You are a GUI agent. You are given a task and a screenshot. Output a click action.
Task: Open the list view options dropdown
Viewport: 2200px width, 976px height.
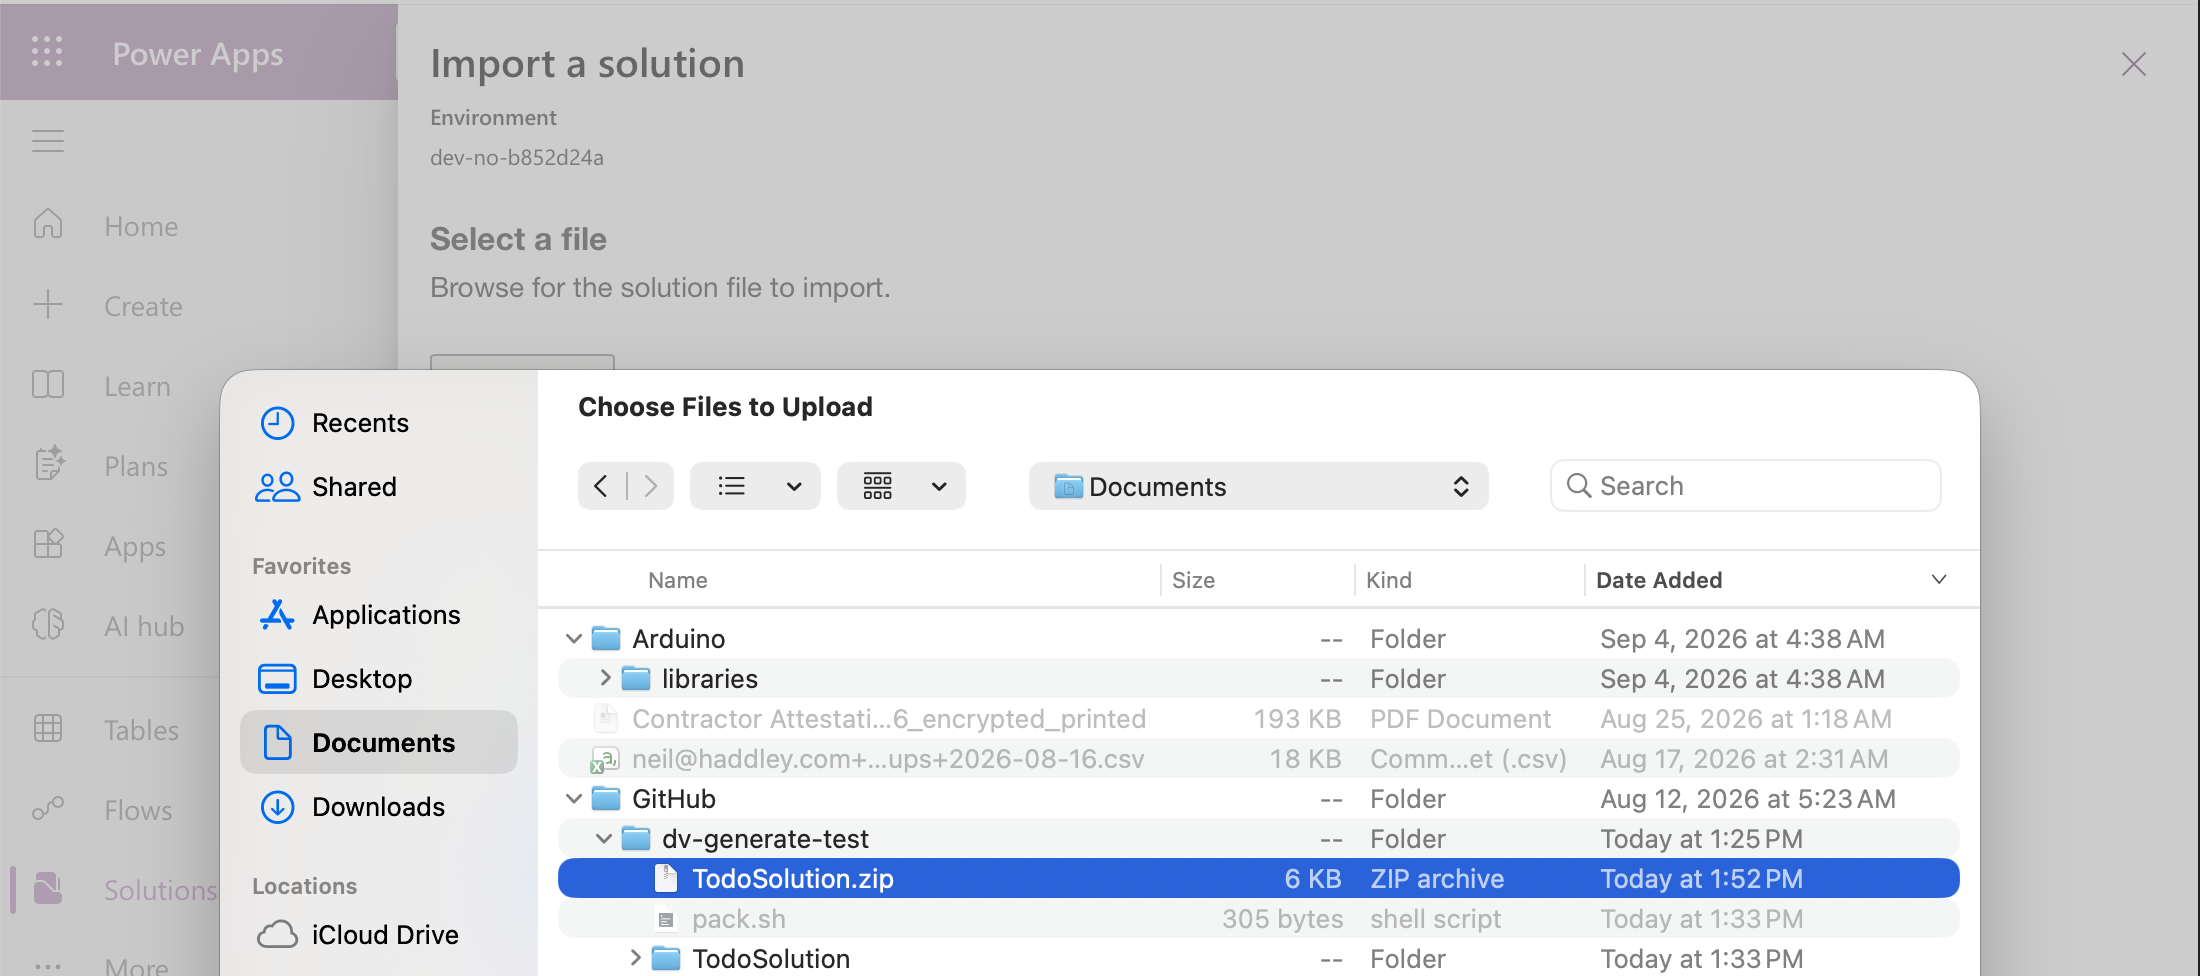click(x=755, y=486)
